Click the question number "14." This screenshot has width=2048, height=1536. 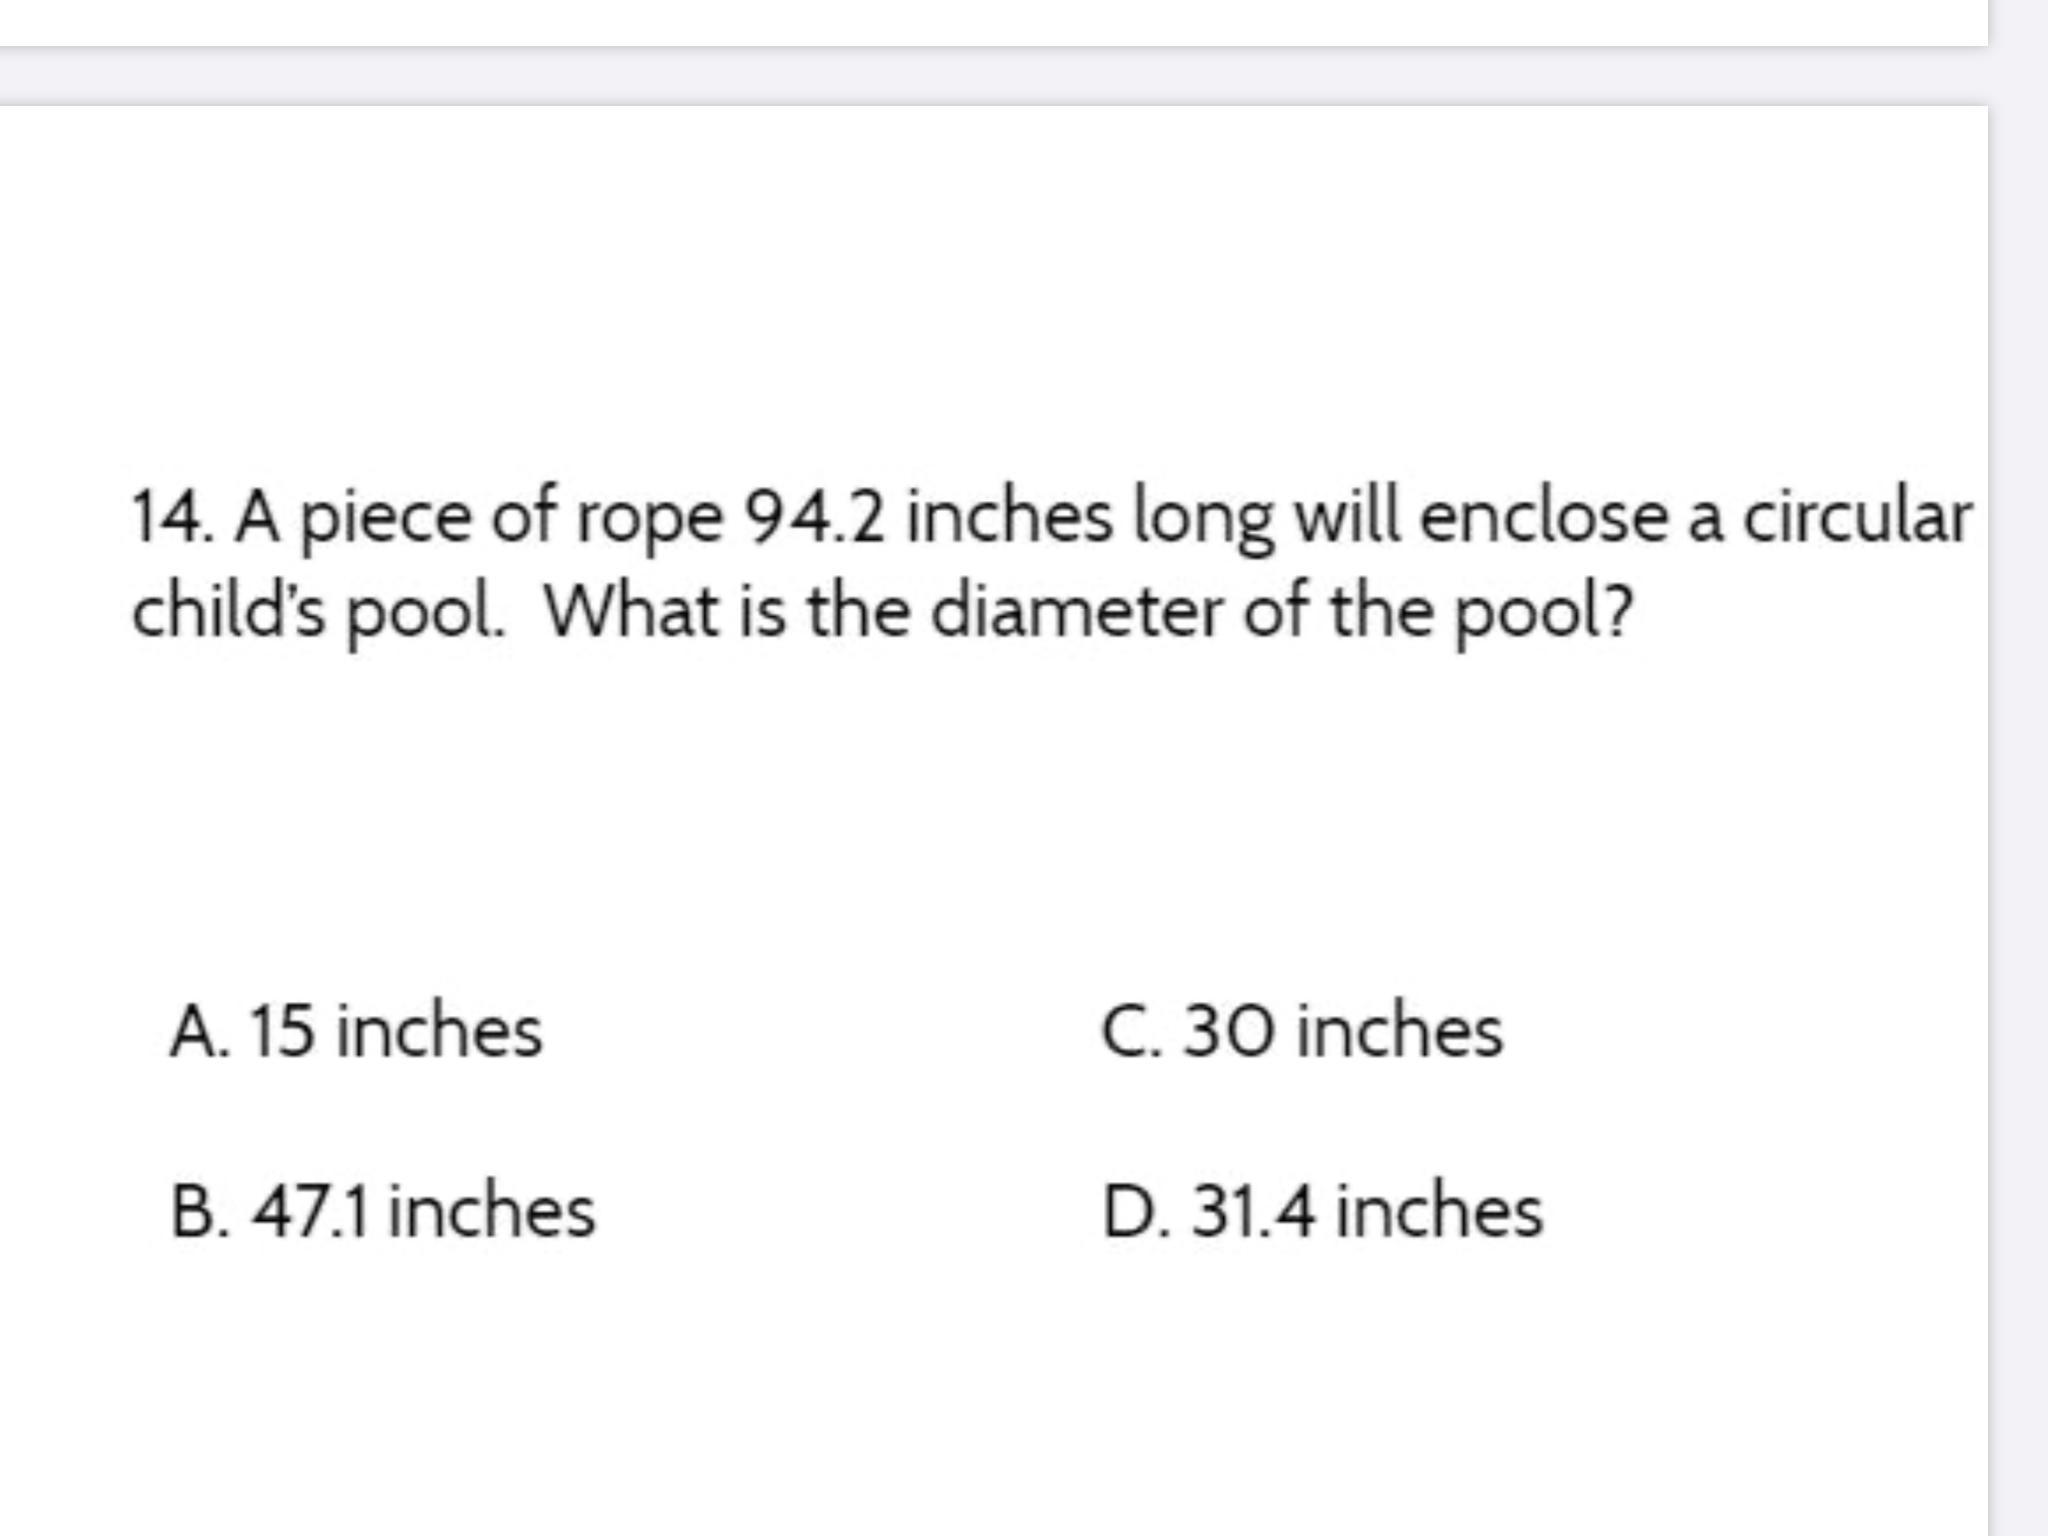tap(171, 518)
